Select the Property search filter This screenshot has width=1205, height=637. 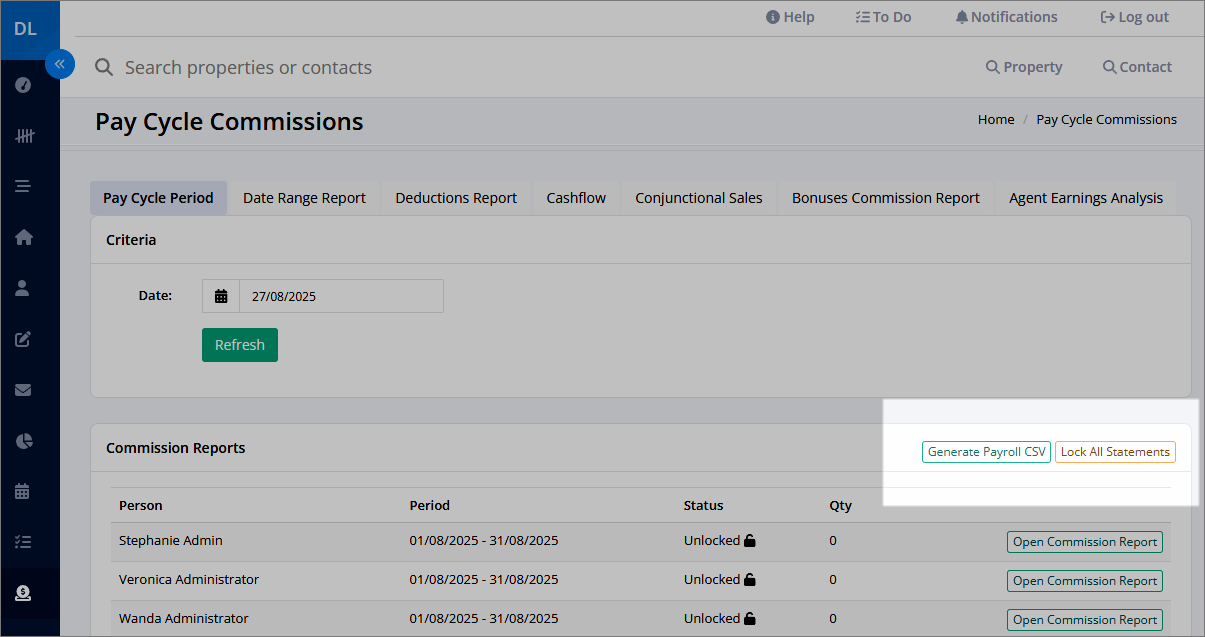click(1024, 67)
